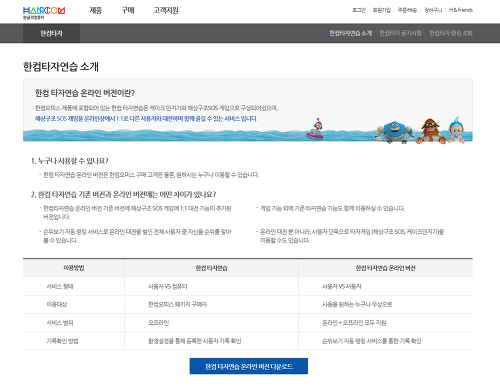This screenshot has height=386, width=500.
Task: Click the 한컴타자연습 소개 page heading
Action: 61,67
